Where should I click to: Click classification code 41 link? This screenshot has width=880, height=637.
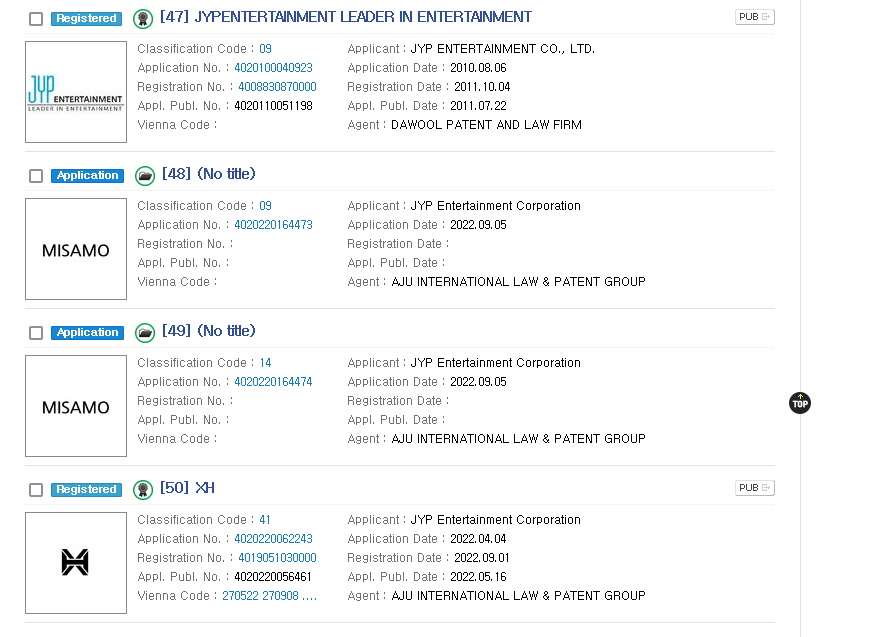click(265, 520)
